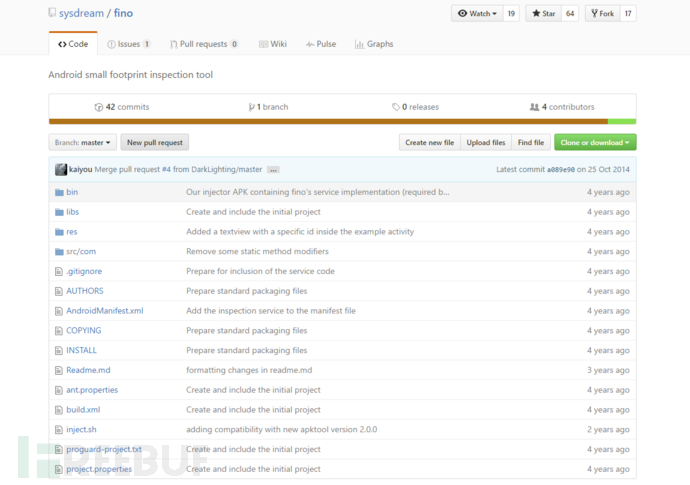The width and height of the screenshot is (690, 485).
Task: Switch to the Code tab
Action: point(73,44)
